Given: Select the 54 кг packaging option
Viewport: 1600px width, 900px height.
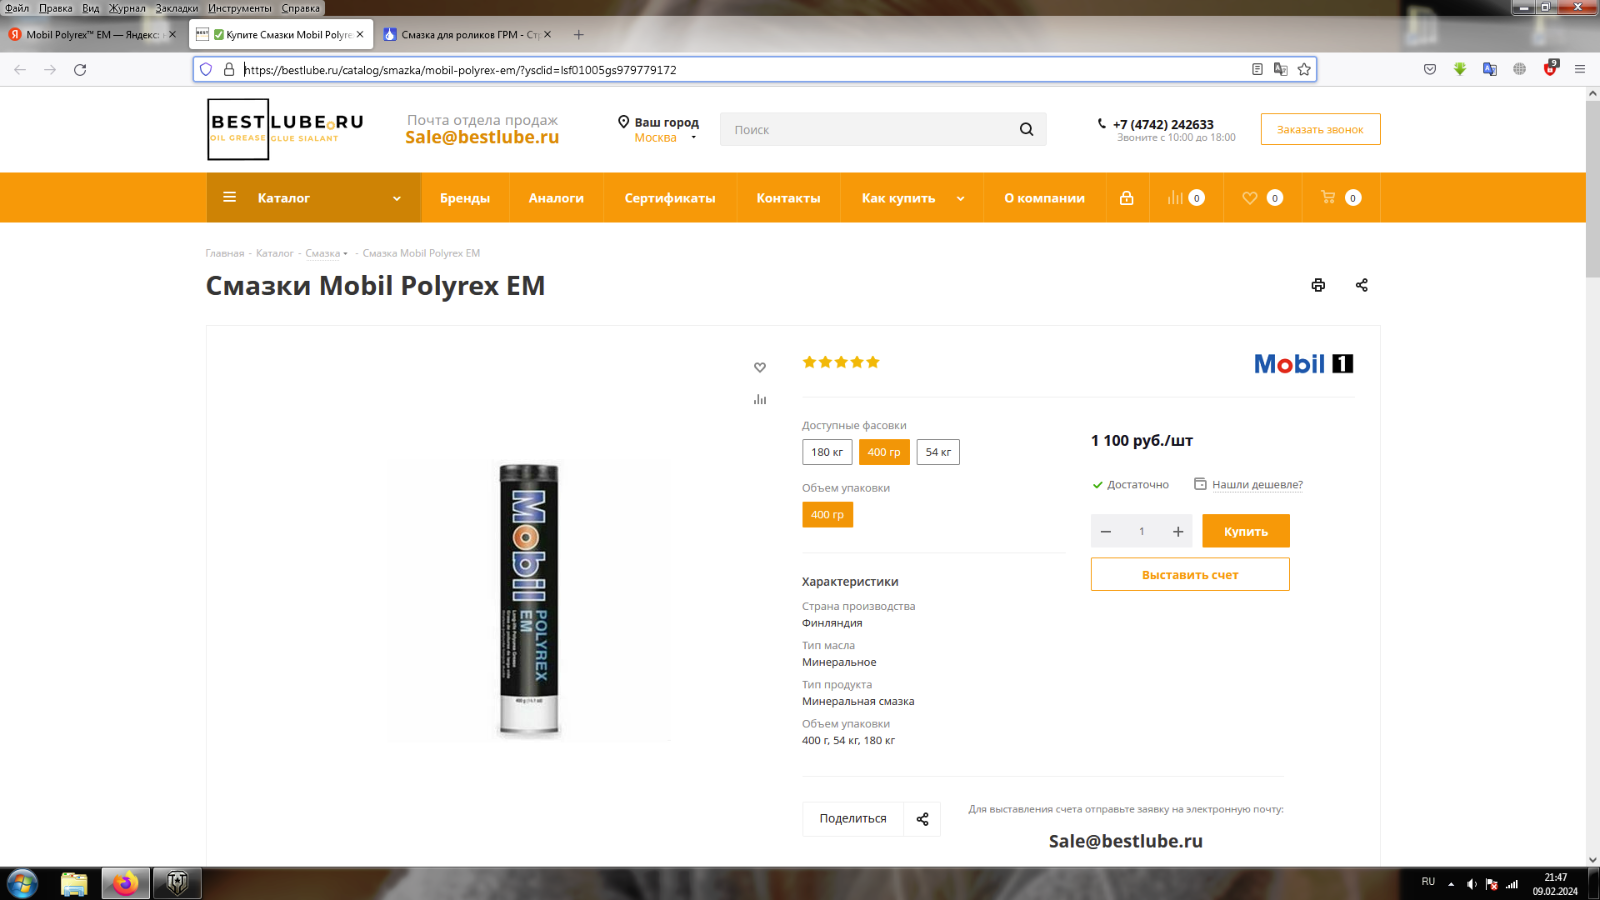Looking at the screenshot, I should (x=938, y=452).
